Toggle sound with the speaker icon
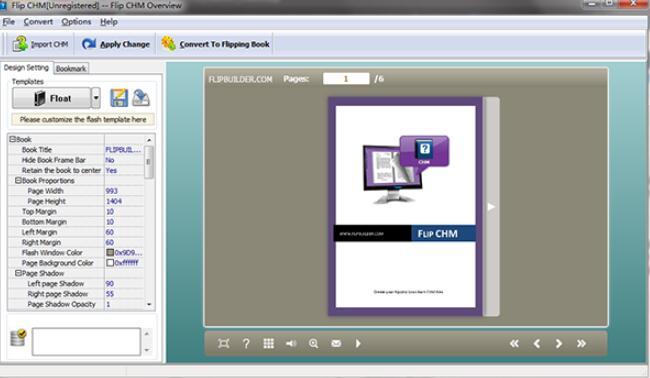 pos(291,343)
